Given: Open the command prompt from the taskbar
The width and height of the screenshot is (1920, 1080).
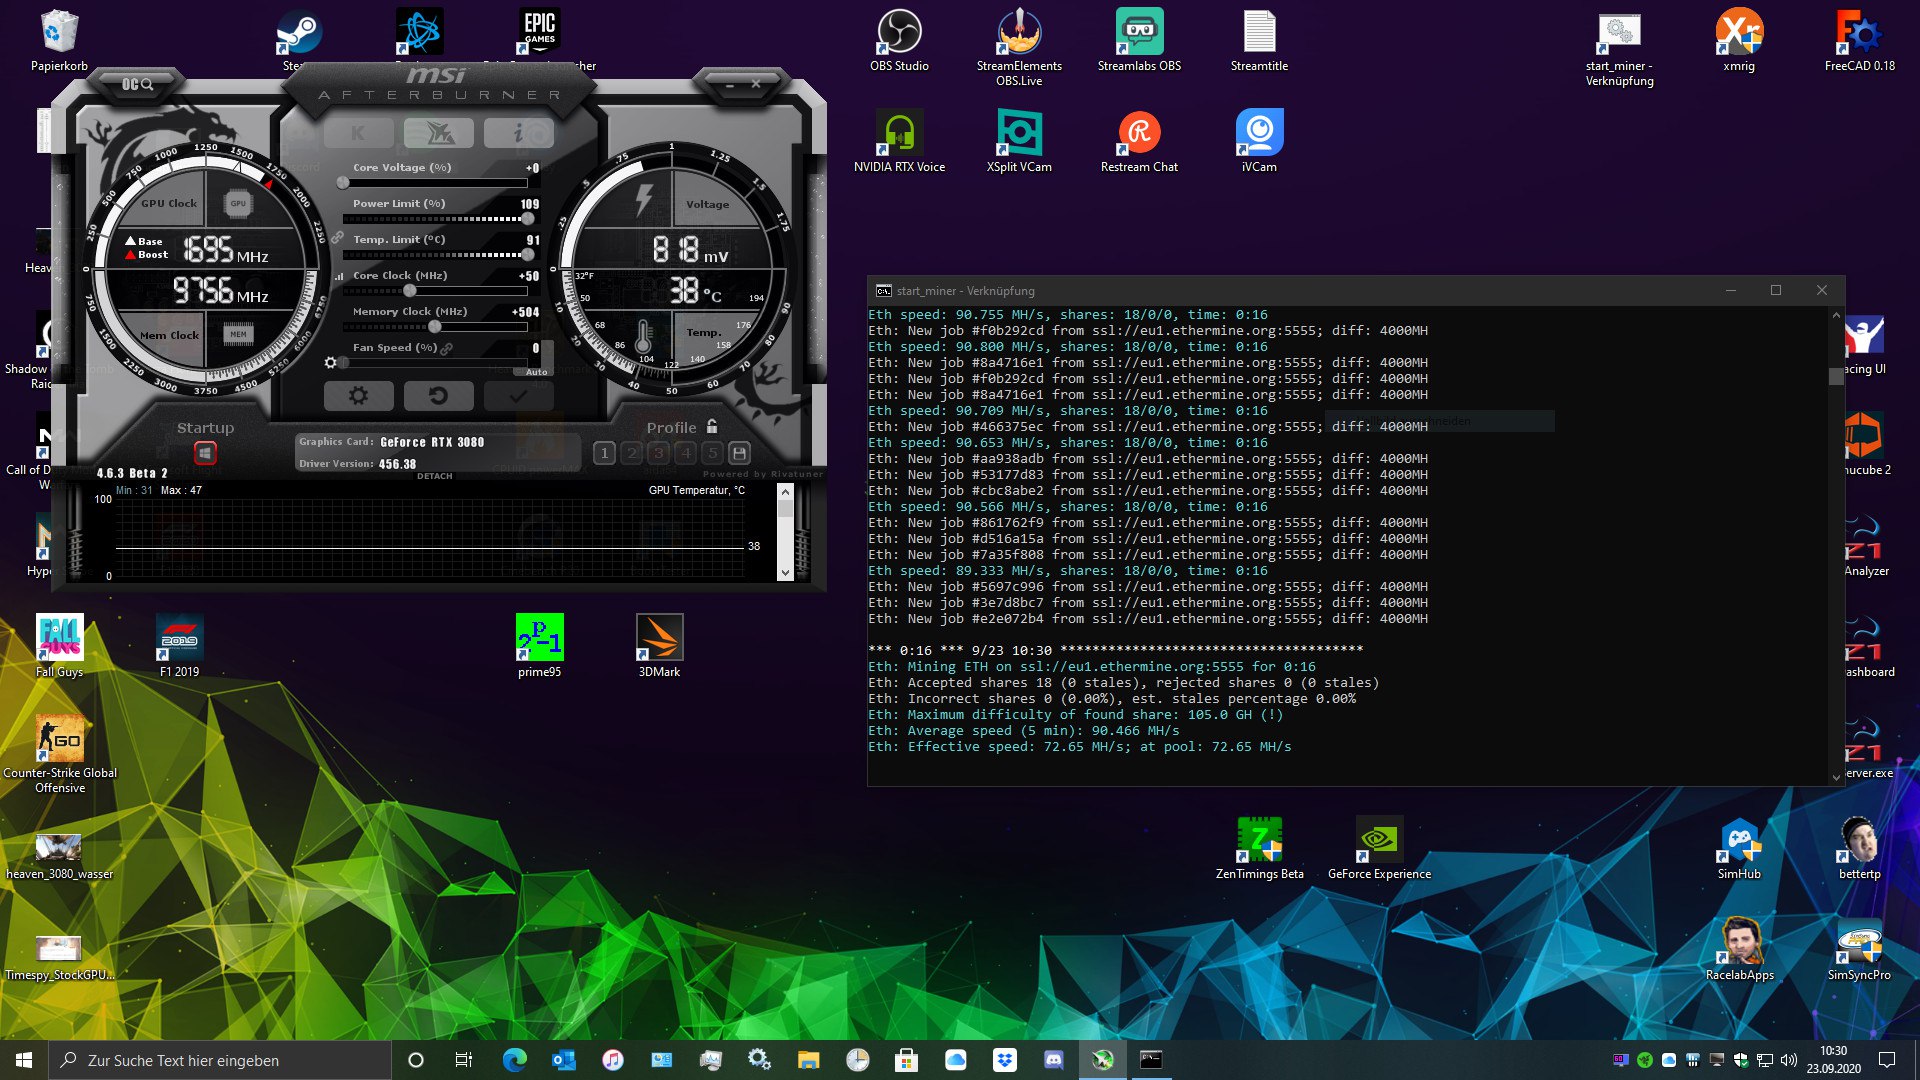Looking at the screenshot, I should click(x=1151, y=1060).
